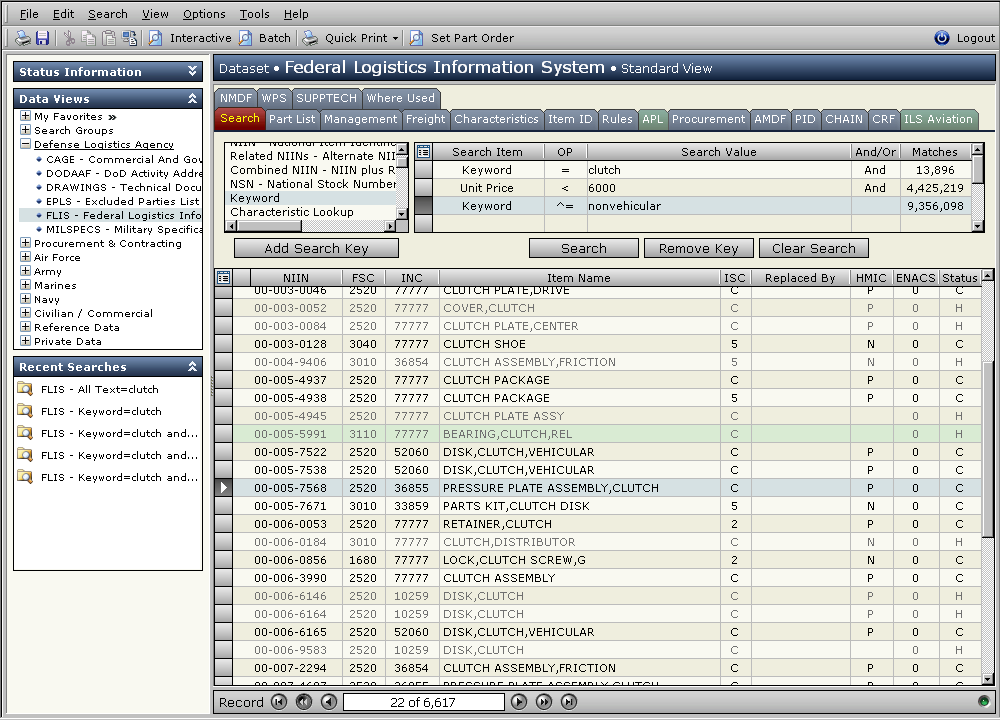Expand the Status Information panel

pos(193,72)
